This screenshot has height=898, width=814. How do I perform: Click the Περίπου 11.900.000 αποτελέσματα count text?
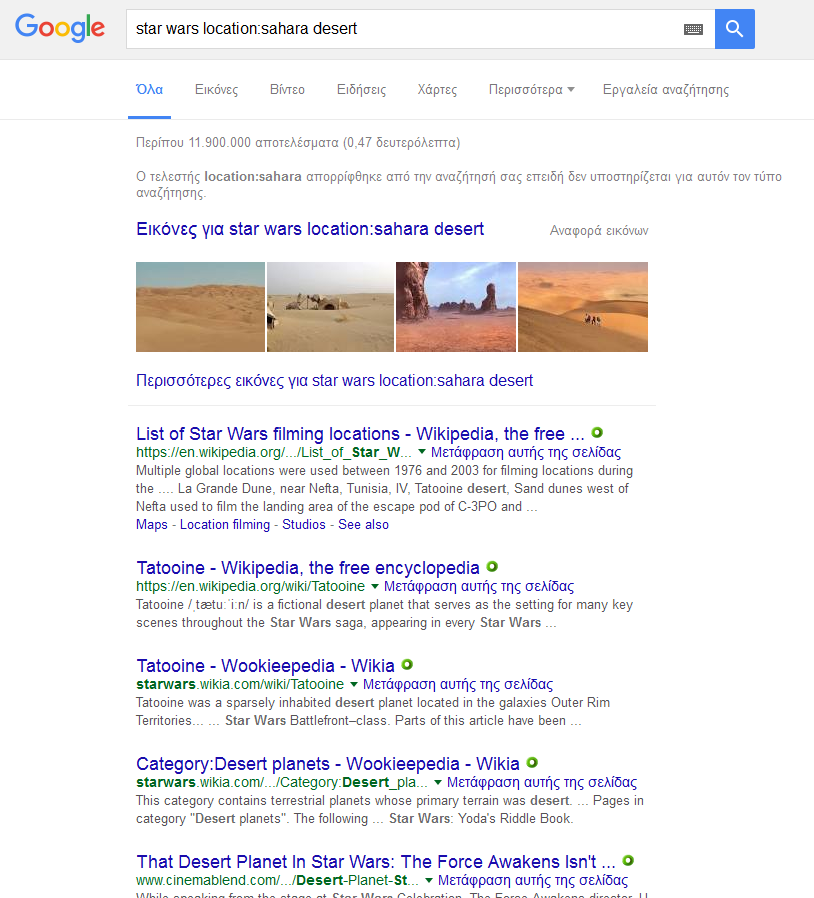(x=298, y=143)
